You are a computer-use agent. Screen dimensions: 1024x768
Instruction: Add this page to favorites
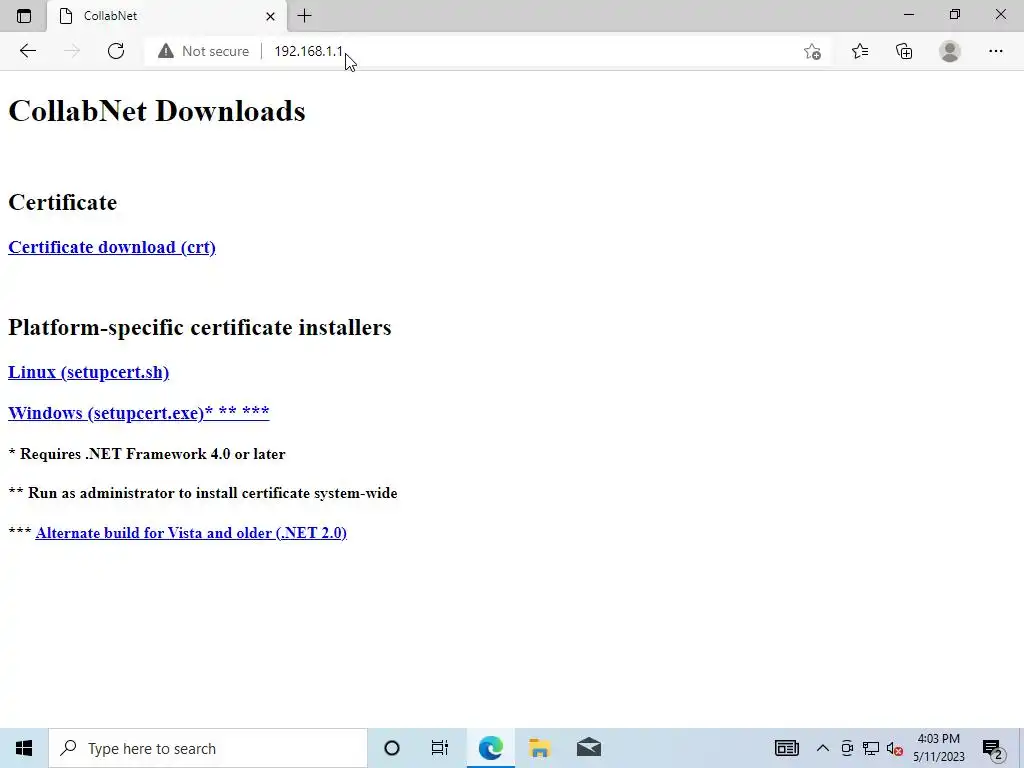pos(812,51)
